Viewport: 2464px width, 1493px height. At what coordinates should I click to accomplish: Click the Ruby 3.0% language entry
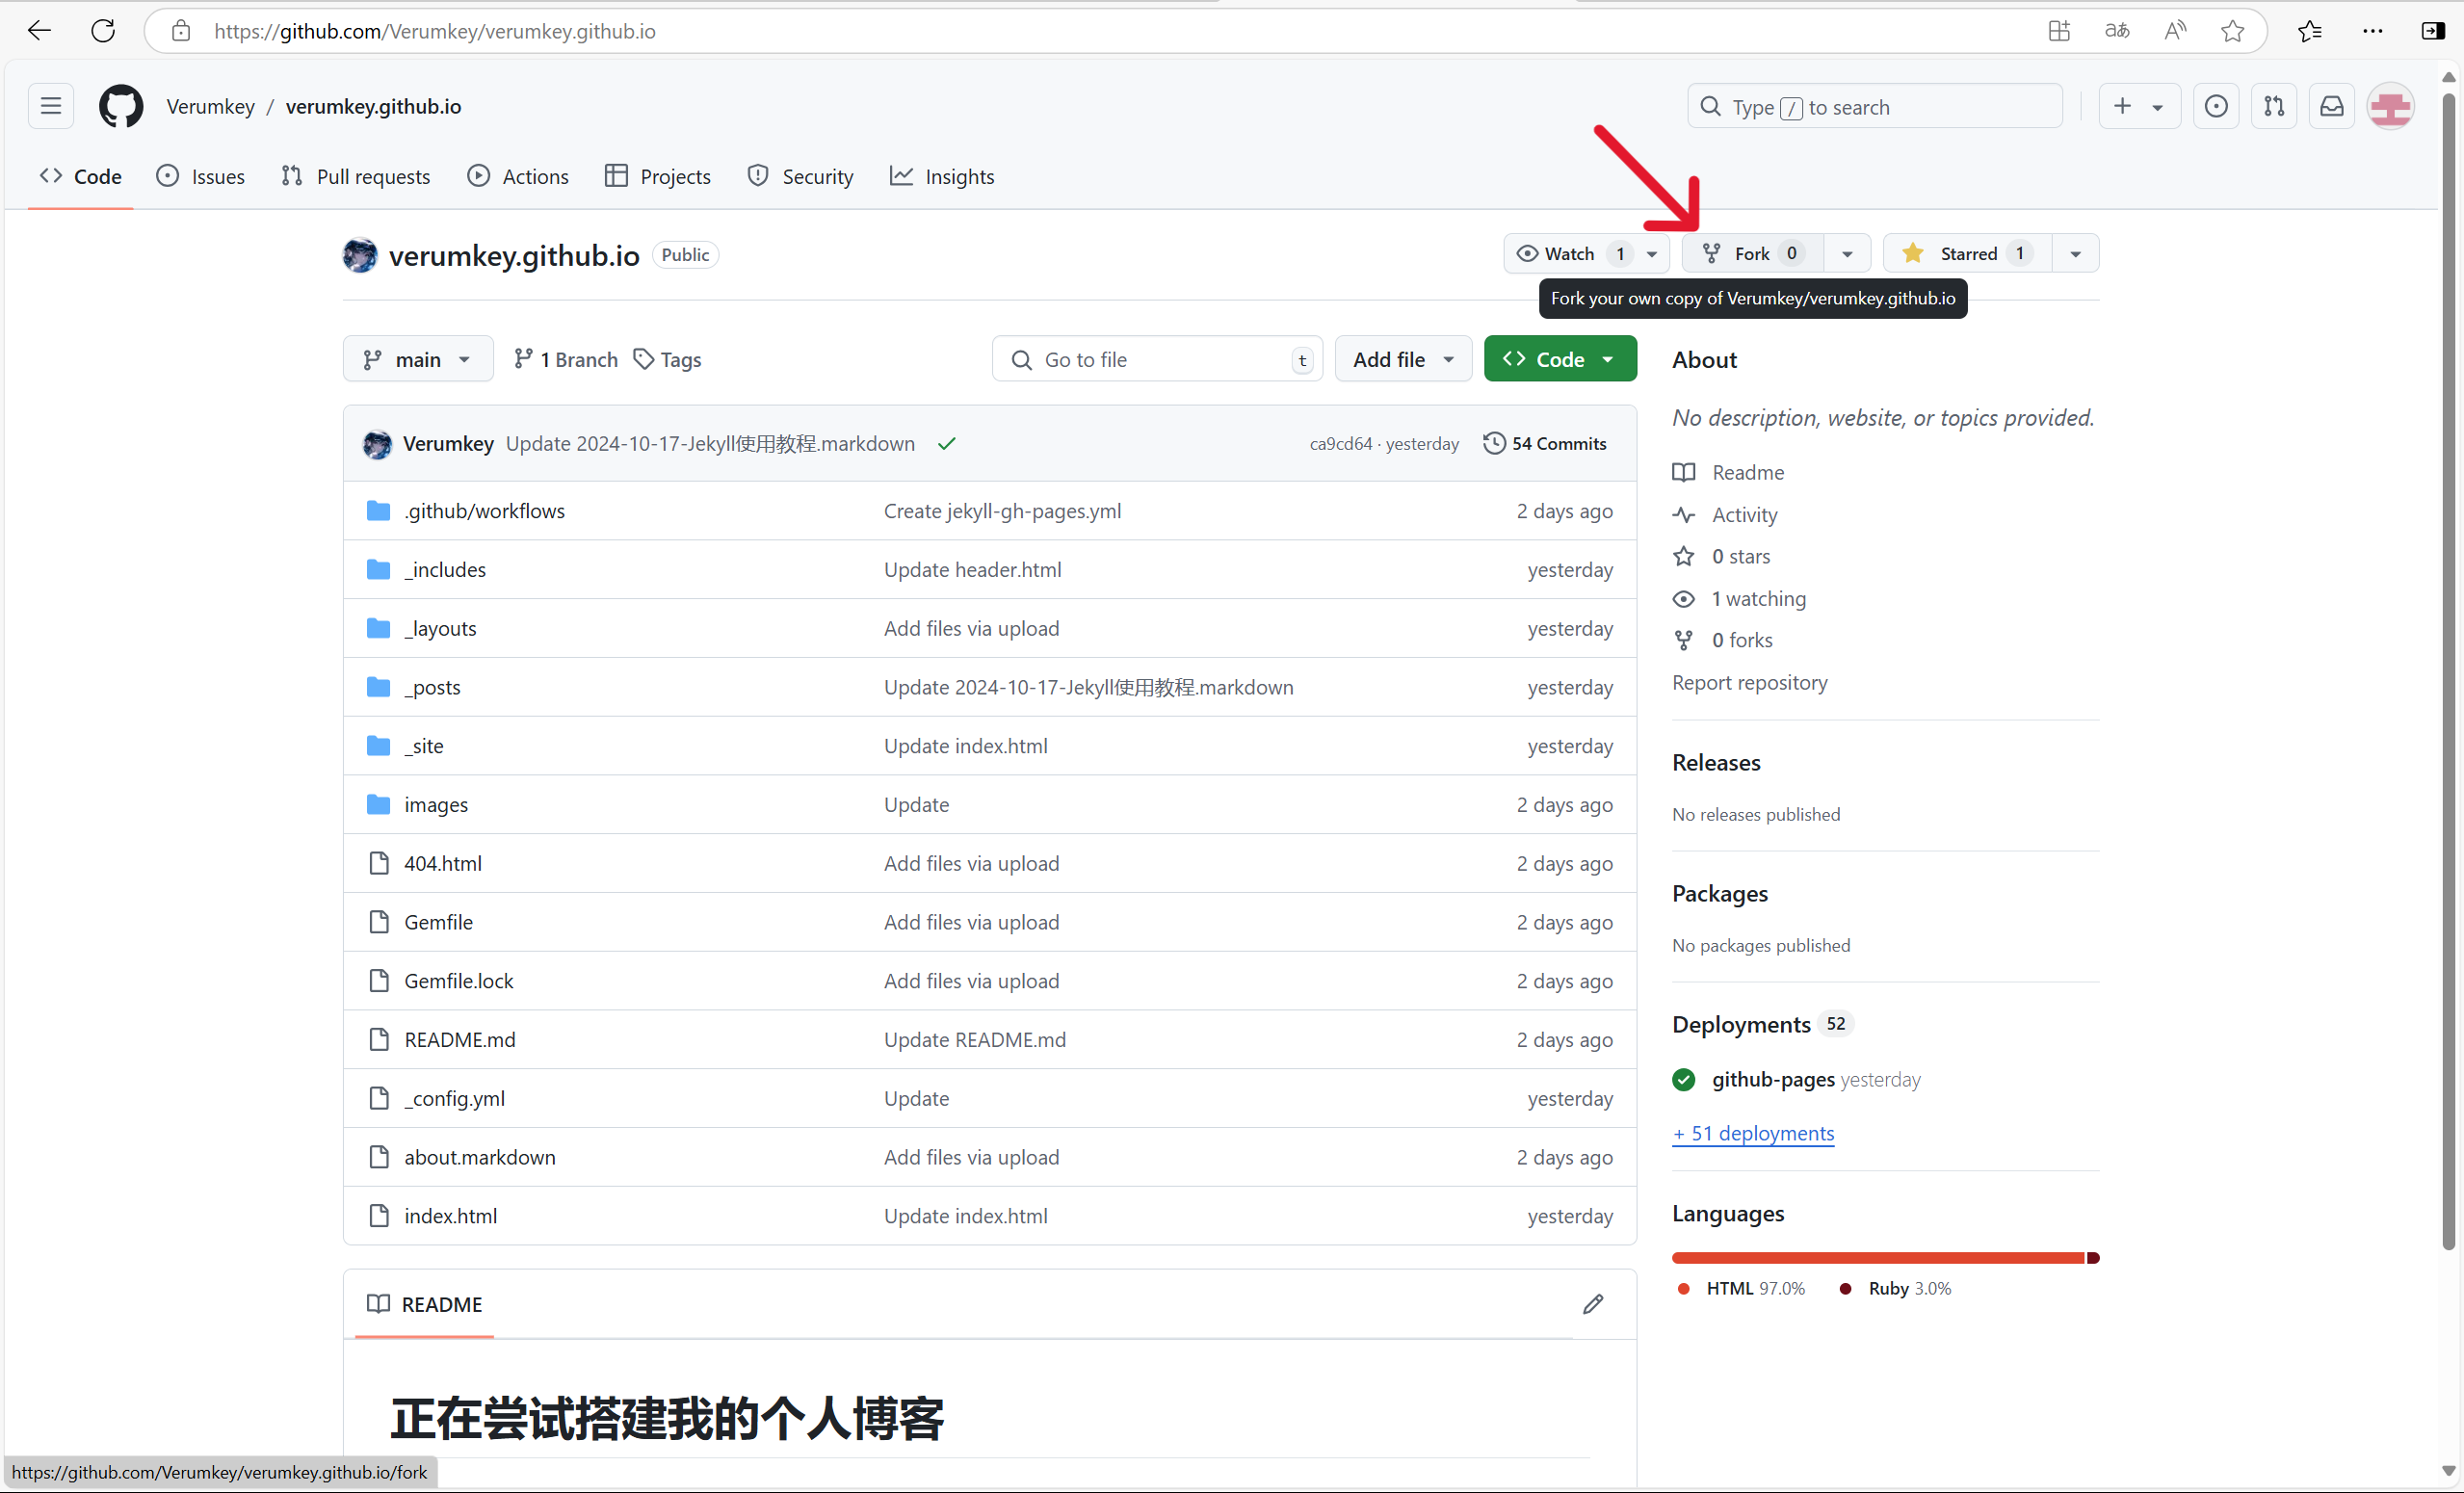pos(1896,1289)
